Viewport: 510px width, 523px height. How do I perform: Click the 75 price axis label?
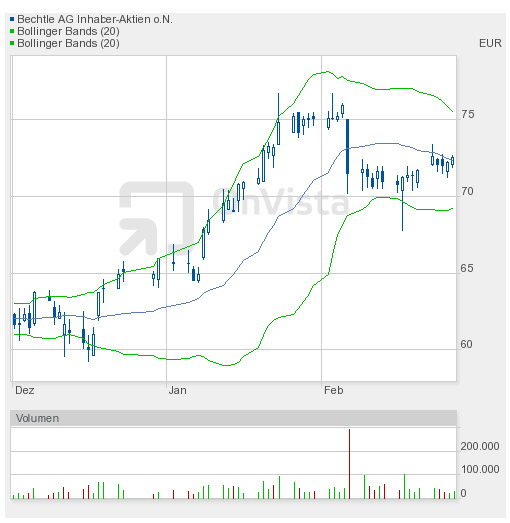pyautogui.click(x=467, y=114)
